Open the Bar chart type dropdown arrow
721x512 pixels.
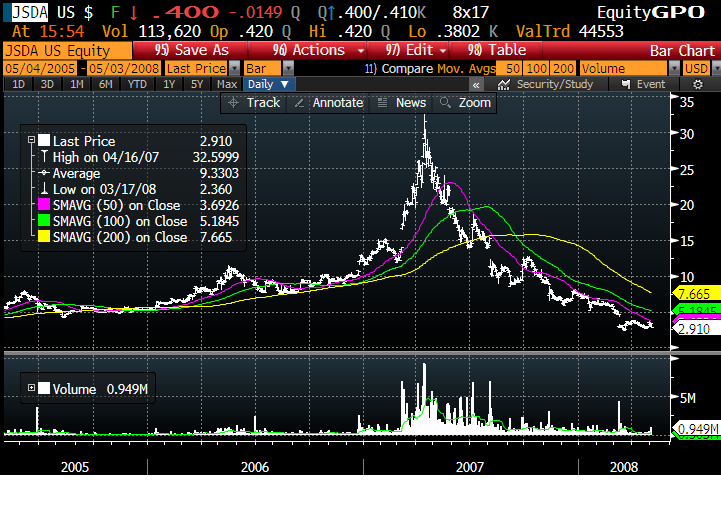coord(288,69)
